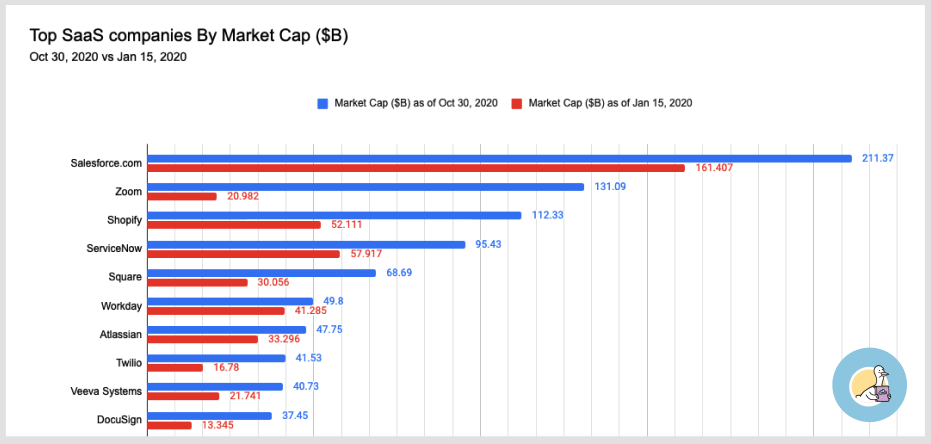Screen dimensions: 931x444
Task: Select Square's blue bar labeled 68.69
Action: pos(261,273)
